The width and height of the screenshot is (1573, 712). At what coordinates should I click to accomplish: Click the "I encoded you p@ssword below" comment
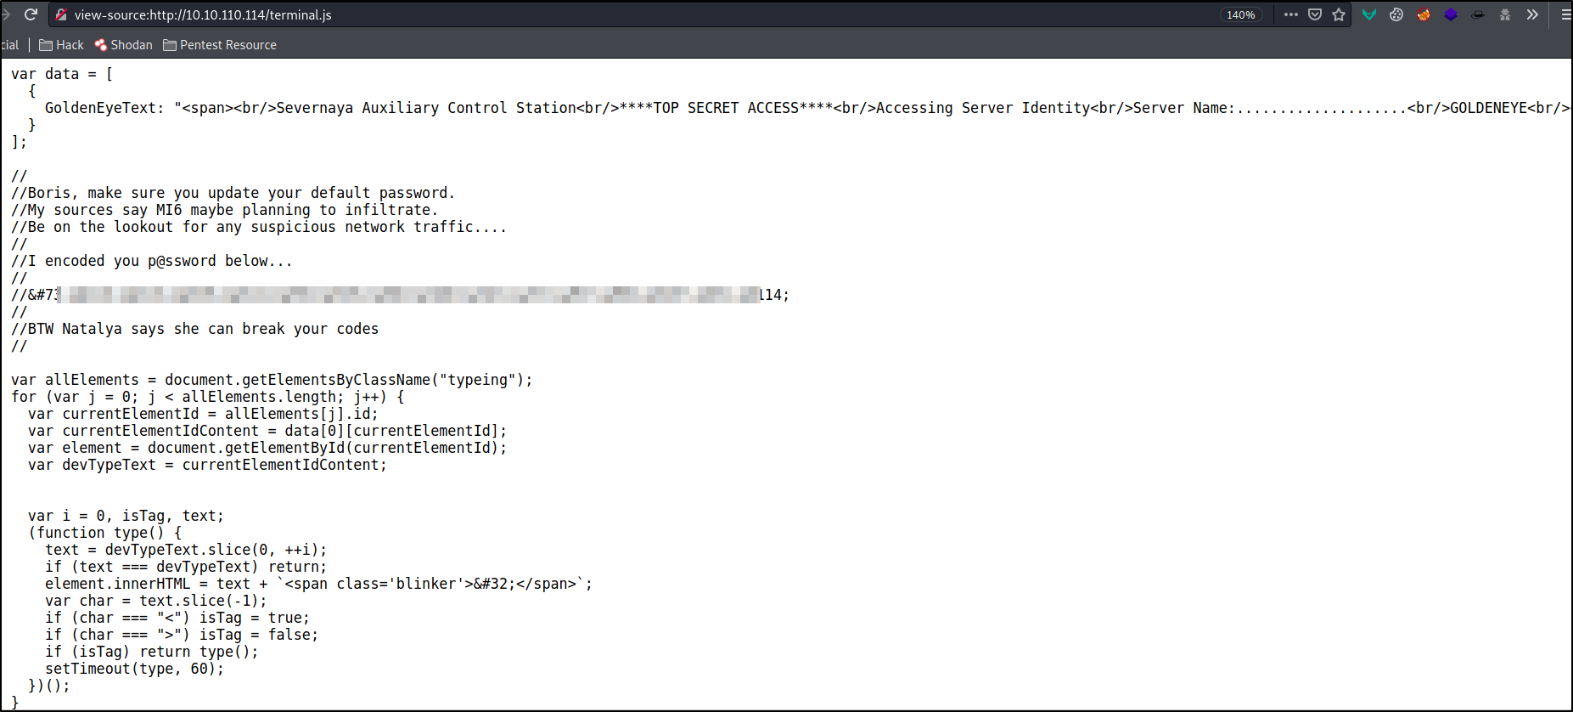click(152, 261)
